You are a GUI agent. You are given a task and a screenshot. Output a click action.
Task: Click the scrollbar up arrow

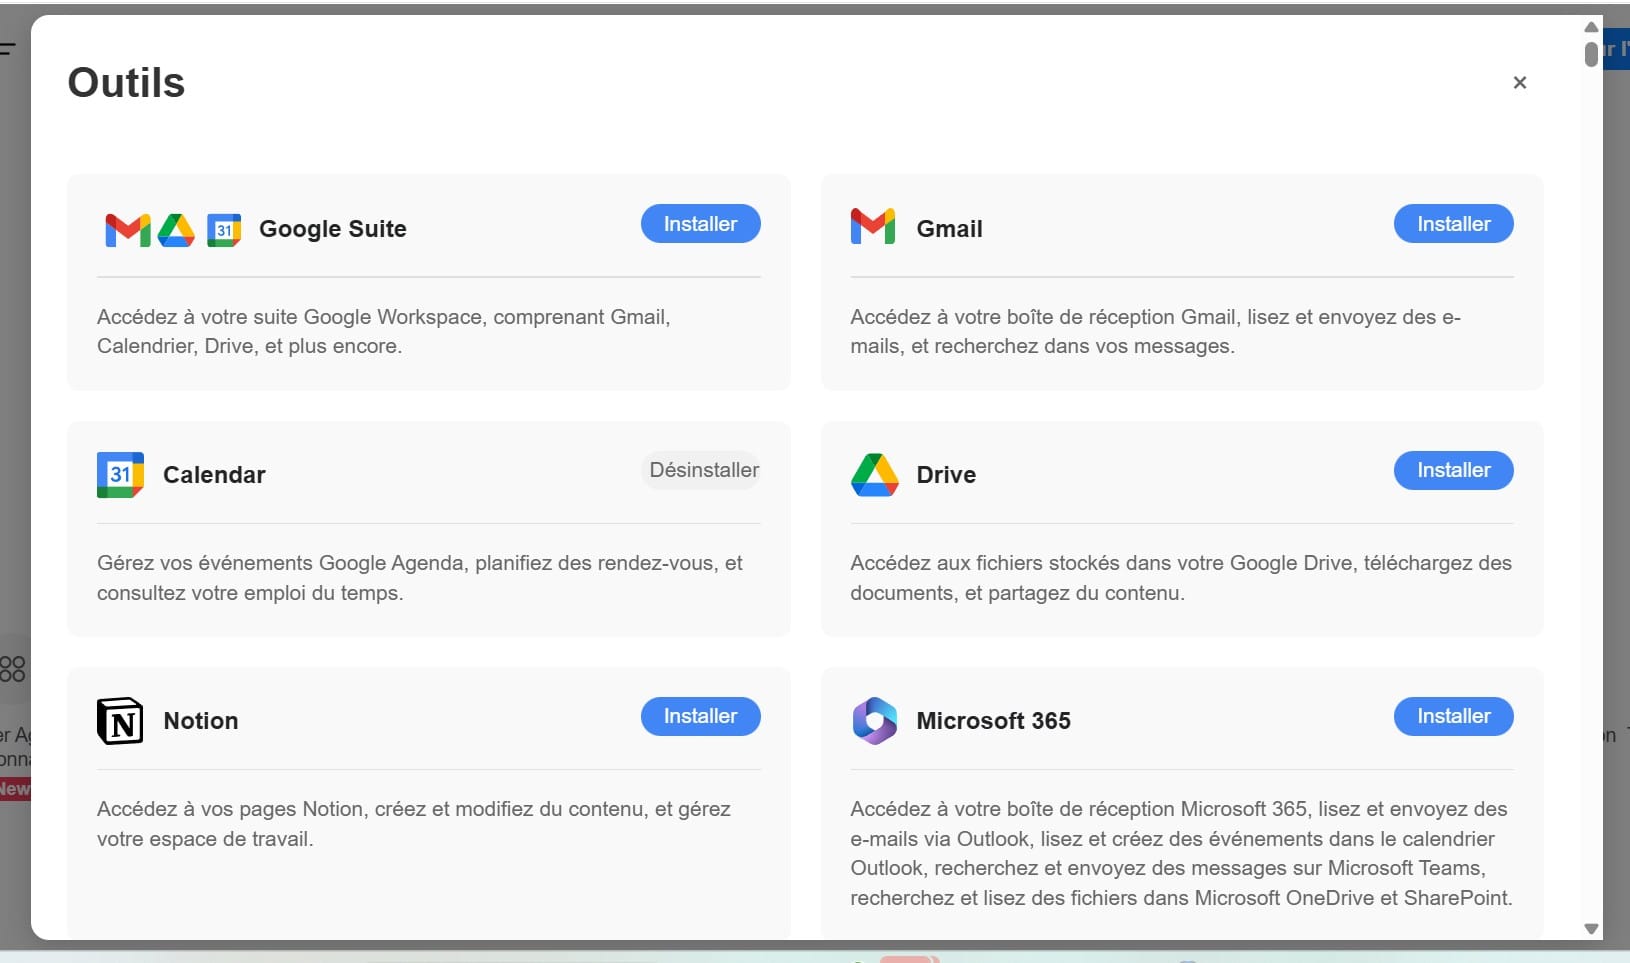pos(1591,27)
